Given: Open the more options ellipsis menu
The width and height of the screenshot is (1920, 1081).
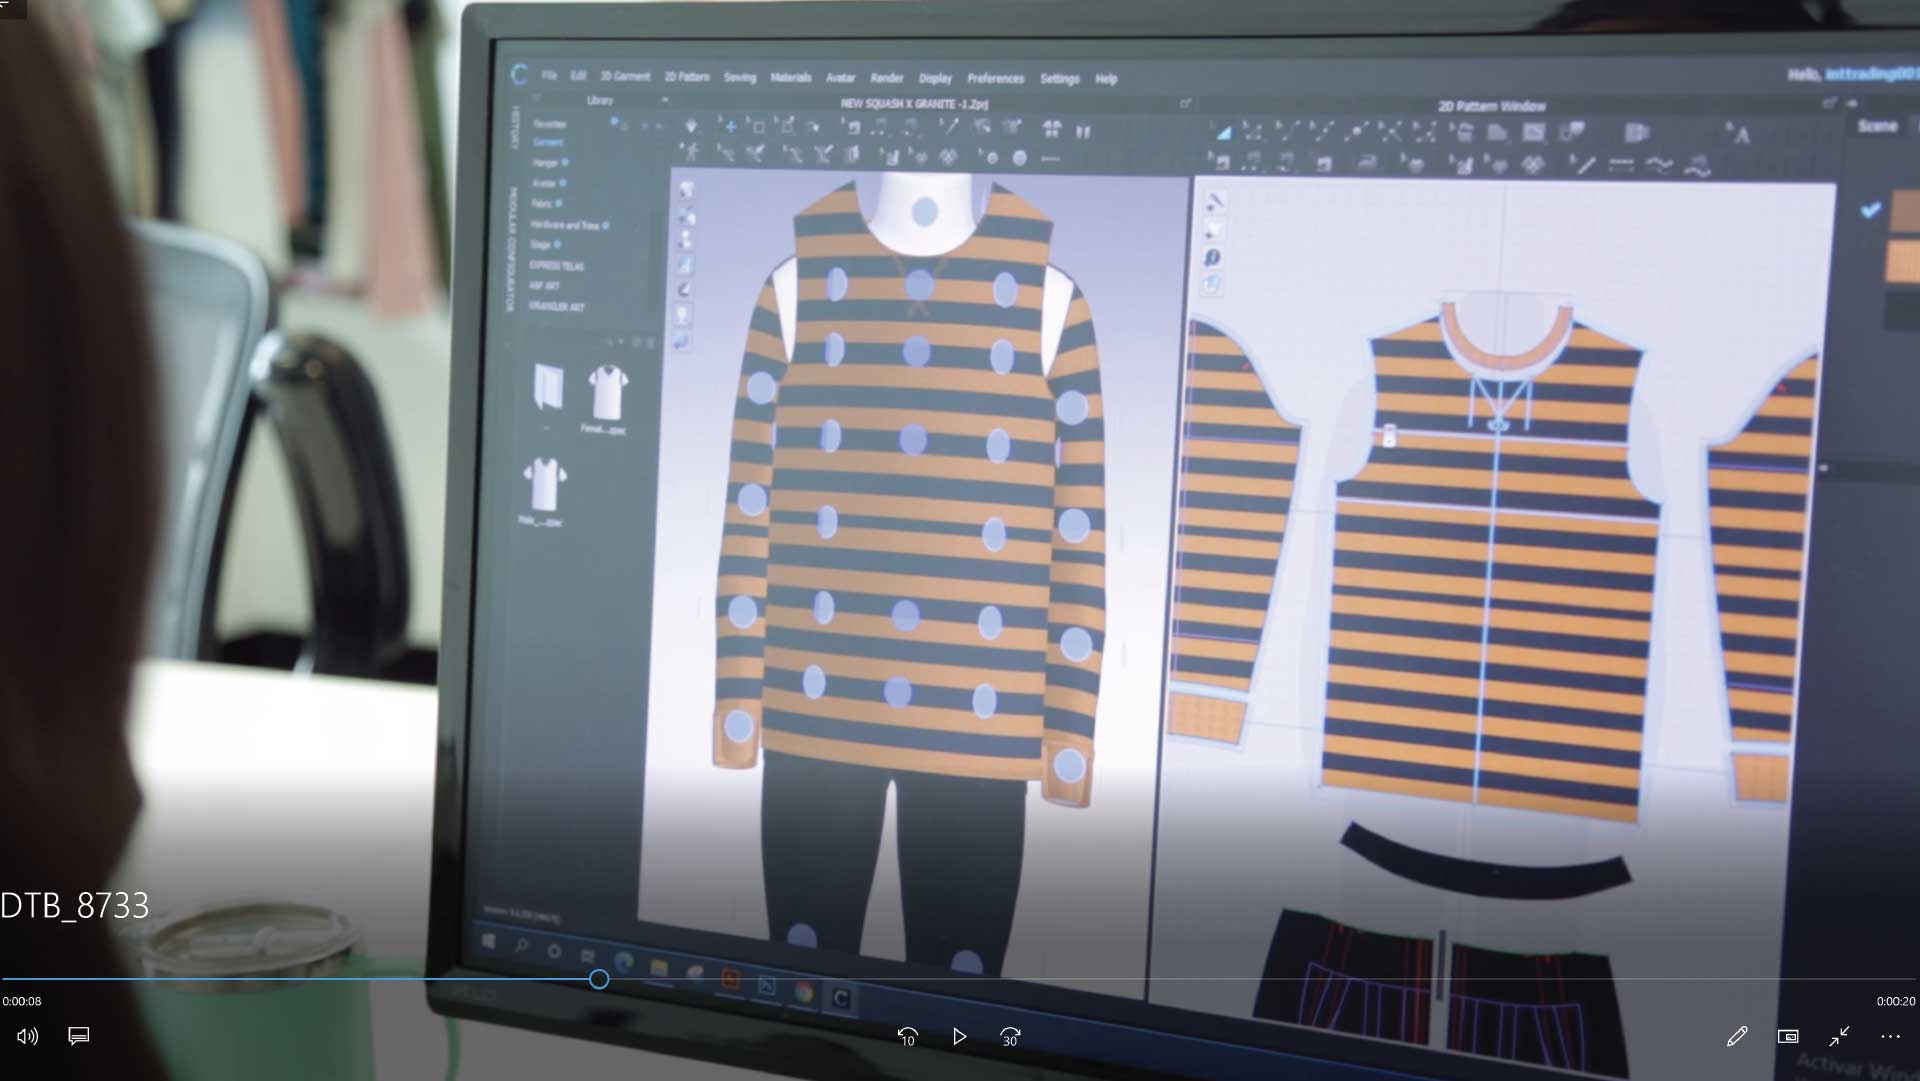Looking at the screenshot, I should [x=1890, y=1037].
